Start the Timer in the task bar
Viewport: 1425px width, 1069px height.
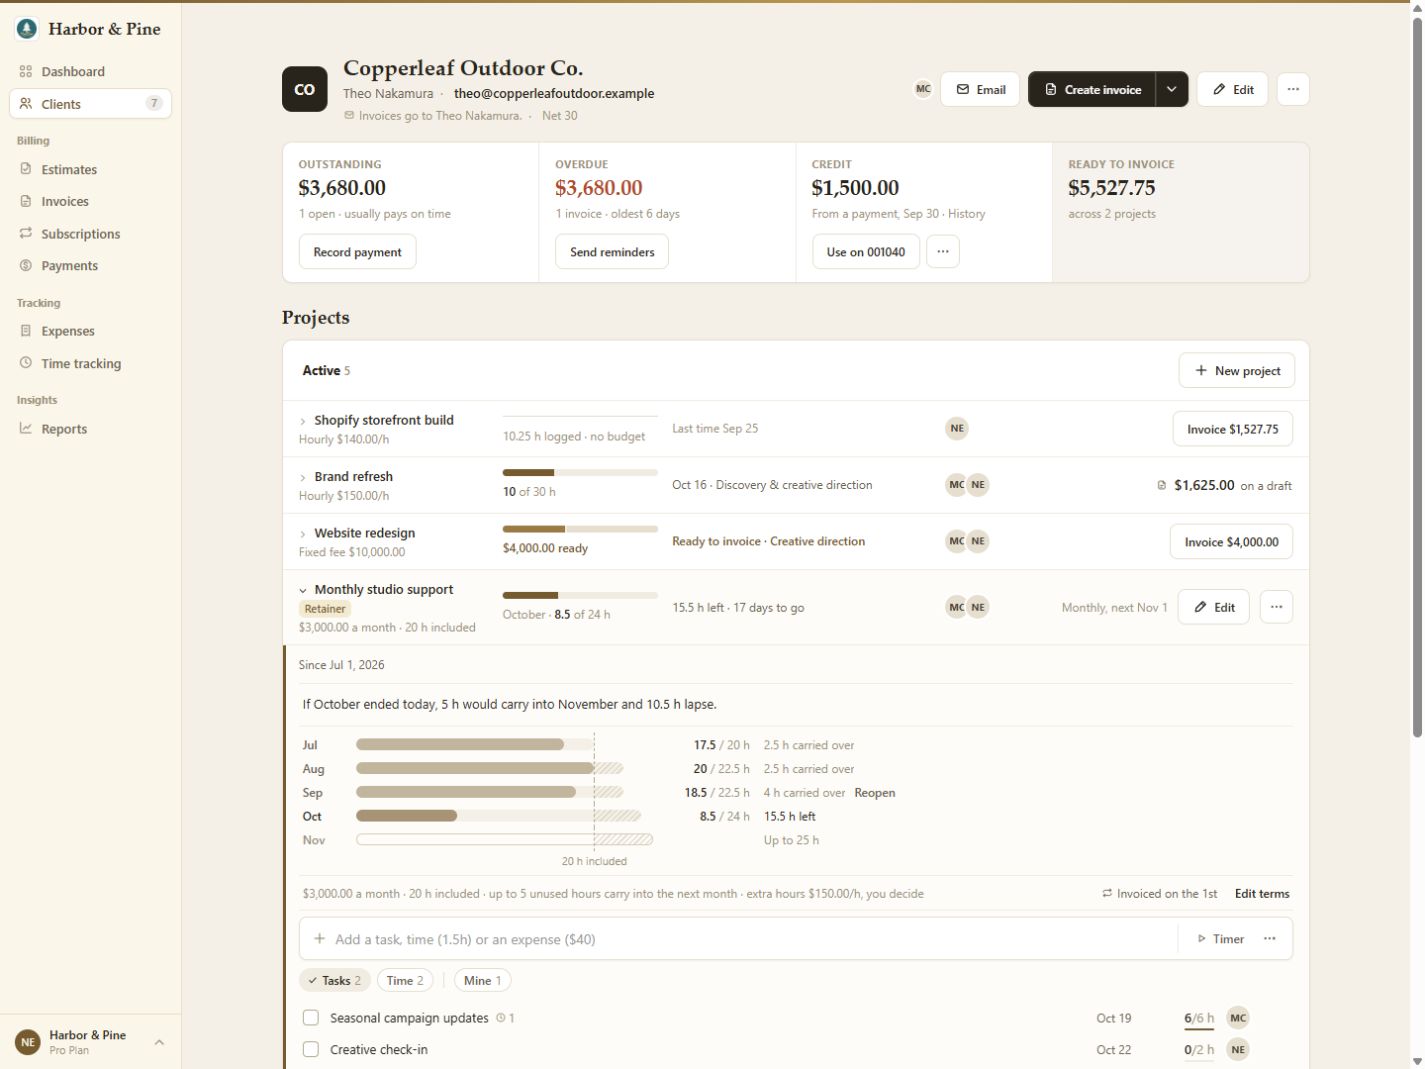point(1221,939)
